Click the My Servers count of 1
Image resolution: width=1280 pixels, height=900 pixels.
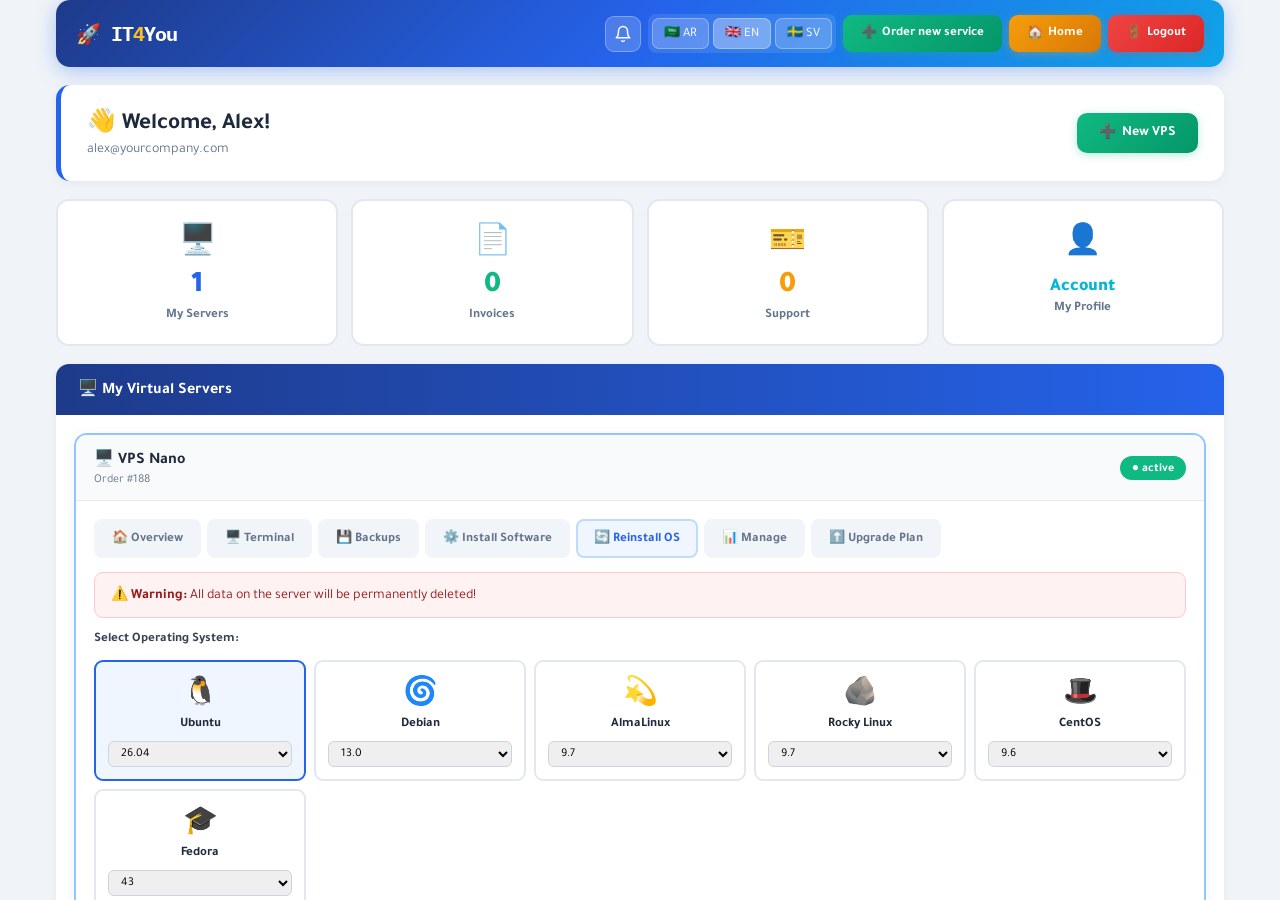(x=197, y=283)
